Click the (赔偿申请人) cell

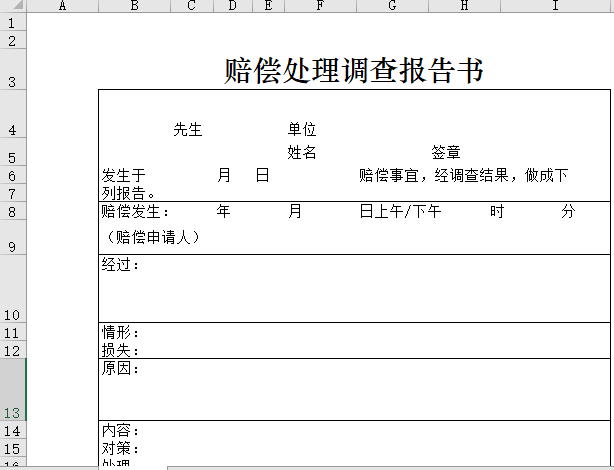[x=152, y=237]
